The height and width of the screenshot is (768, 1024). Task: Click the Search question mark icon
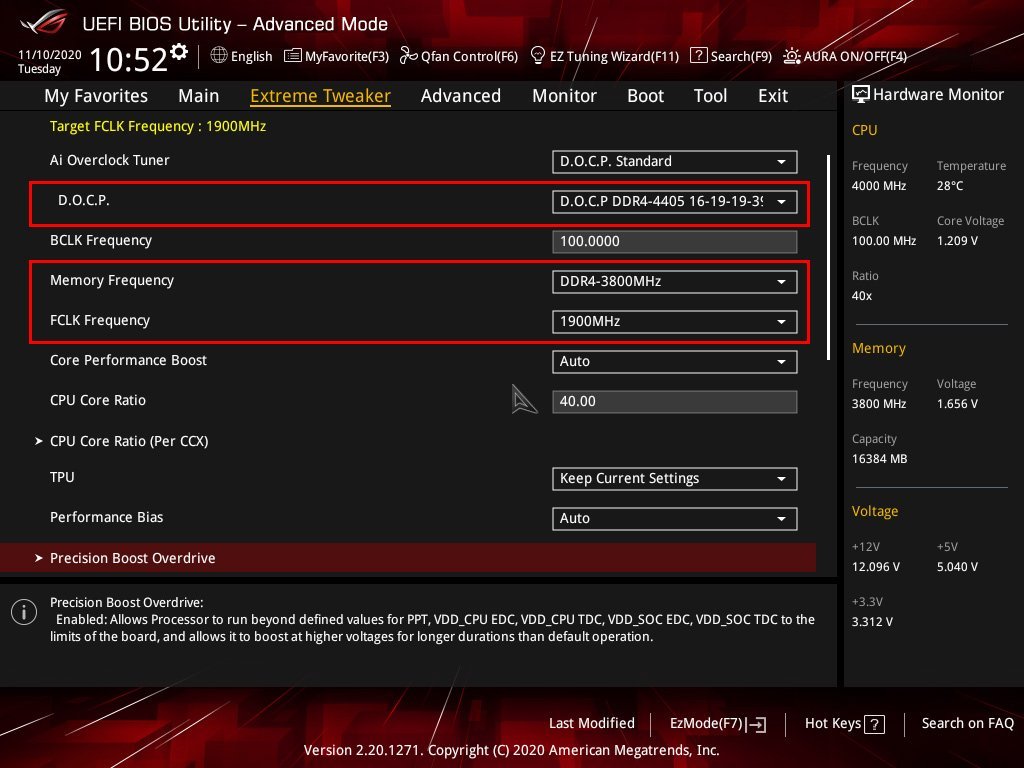click(698, 56)
